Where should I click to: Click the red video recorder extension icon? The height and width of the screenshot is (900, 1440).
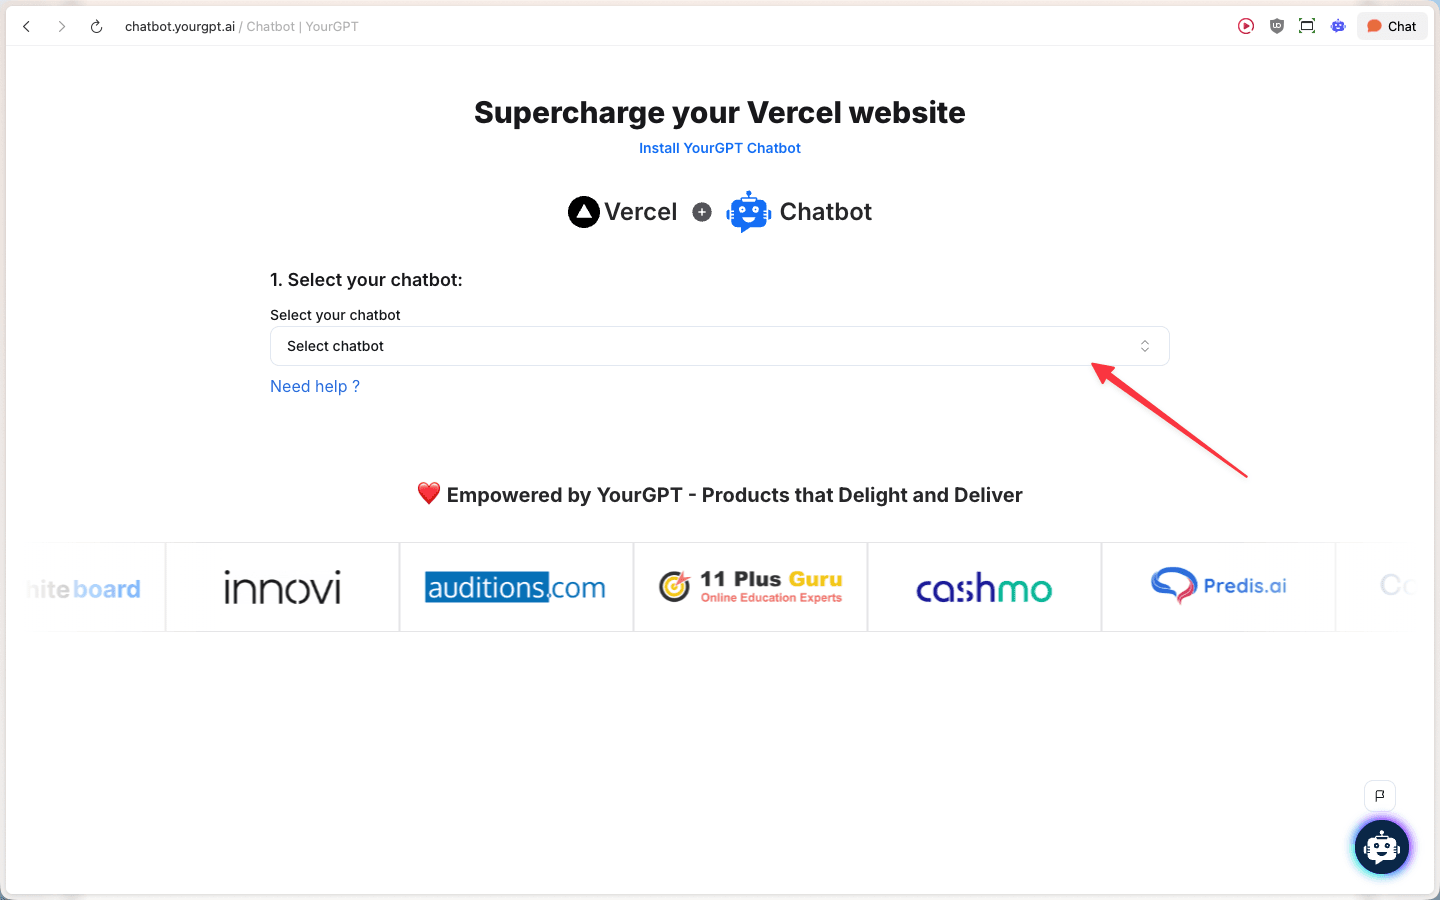click(x=1245, y=26)
